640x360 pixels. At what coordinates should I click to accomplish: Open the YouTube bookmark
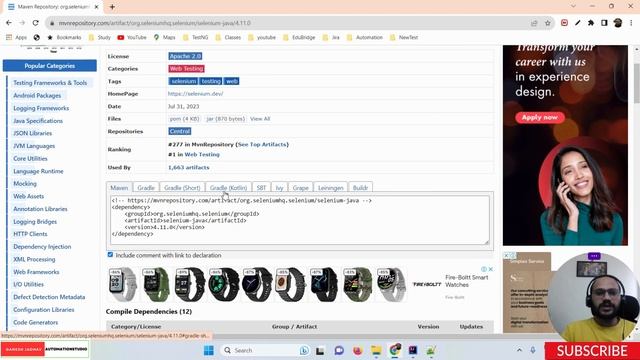tap(132, 37)
